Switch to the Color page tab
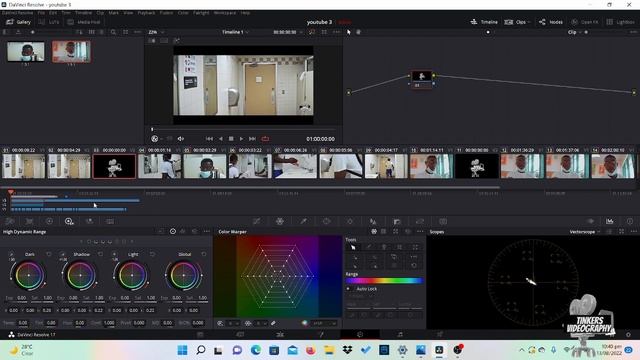The height and width of the screenshot is (360, 640). pos(360,334)
